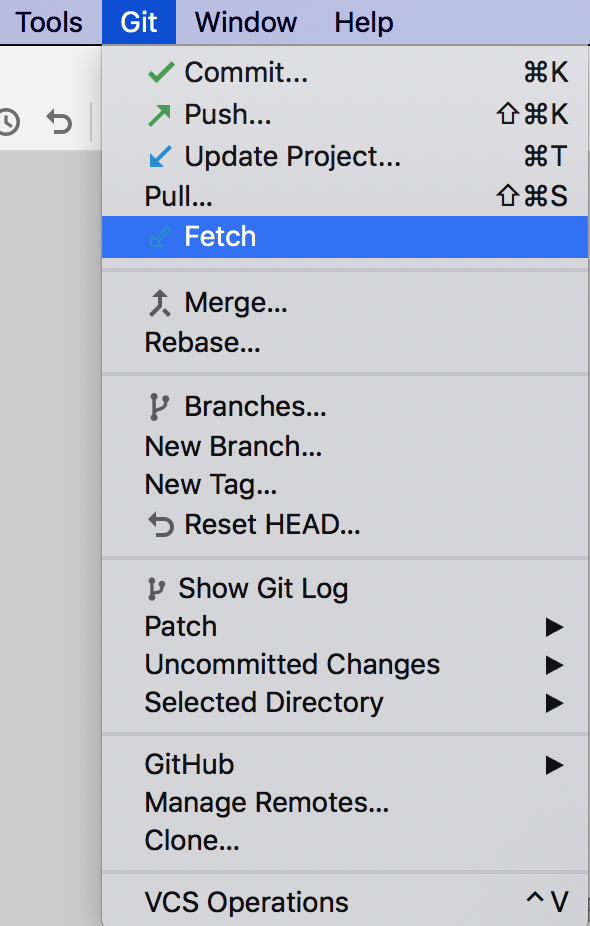Open the Uncommitted Changes submenu

click(x=292, y=664)
